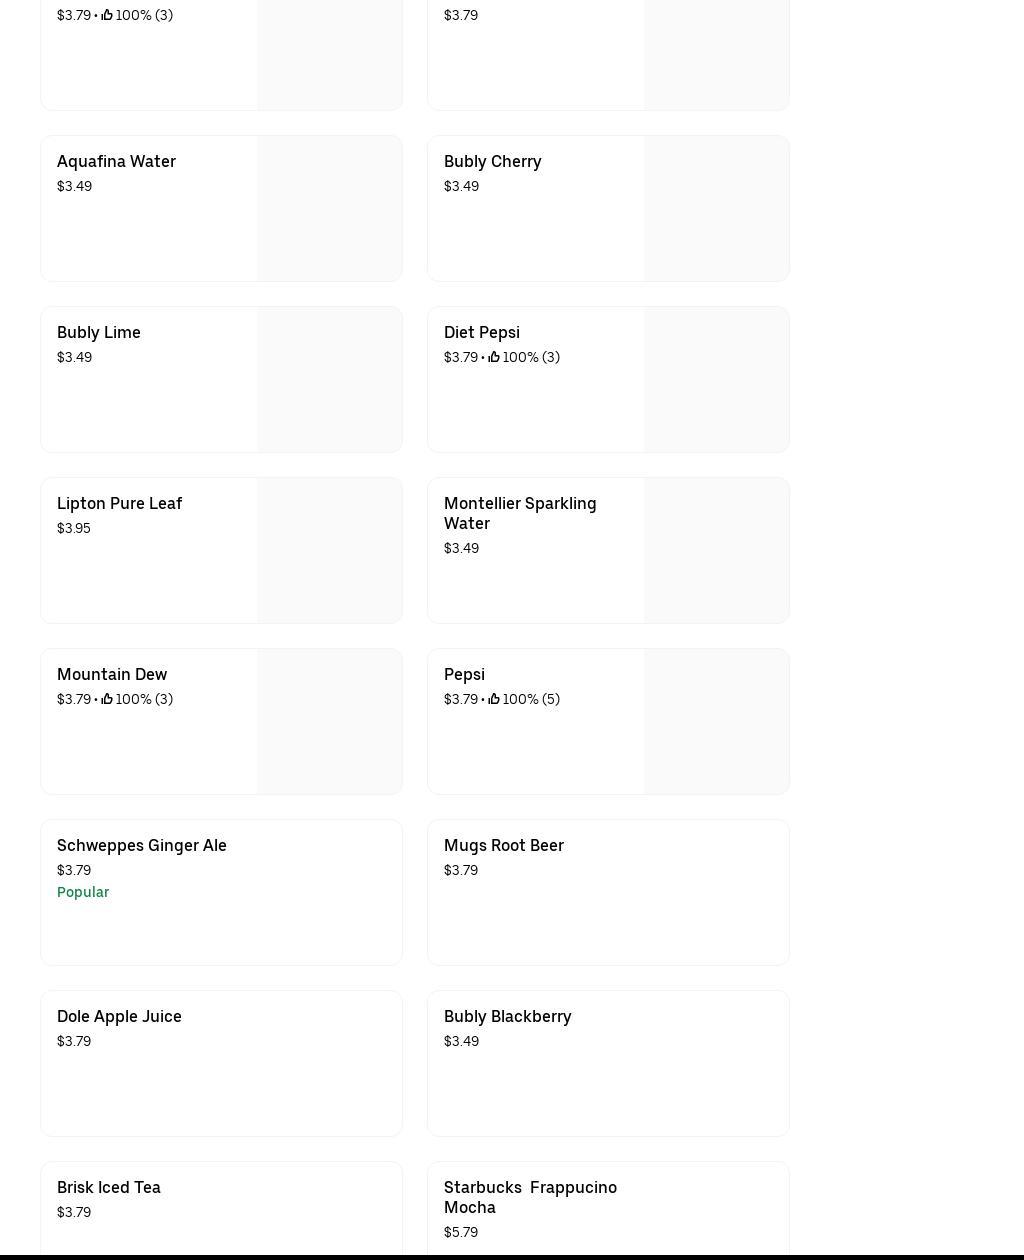Select Schweppes Ginger Ale
1024x1260 pixels.
click(141, 845)
